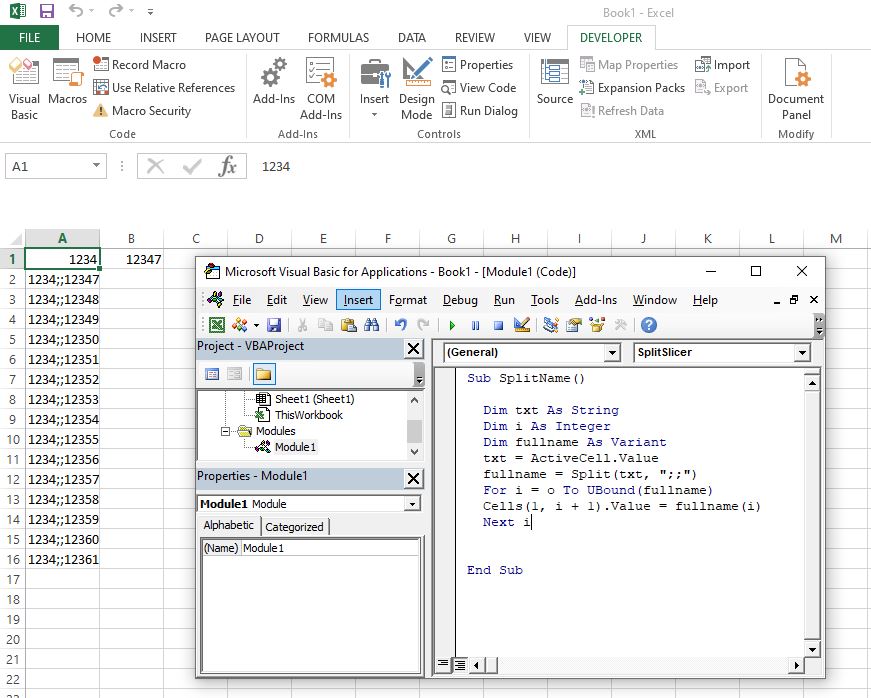The width and height of the screenshot is (871, 698).
Task: Open Customize Quick Access Toolbar dropdown
Action: (150, 11)
